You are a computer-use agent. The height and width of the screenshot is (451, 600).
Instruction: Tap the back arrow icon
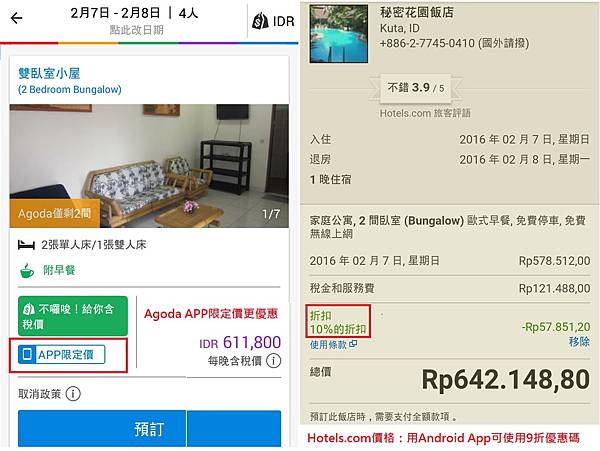click(x=16, y=18)
